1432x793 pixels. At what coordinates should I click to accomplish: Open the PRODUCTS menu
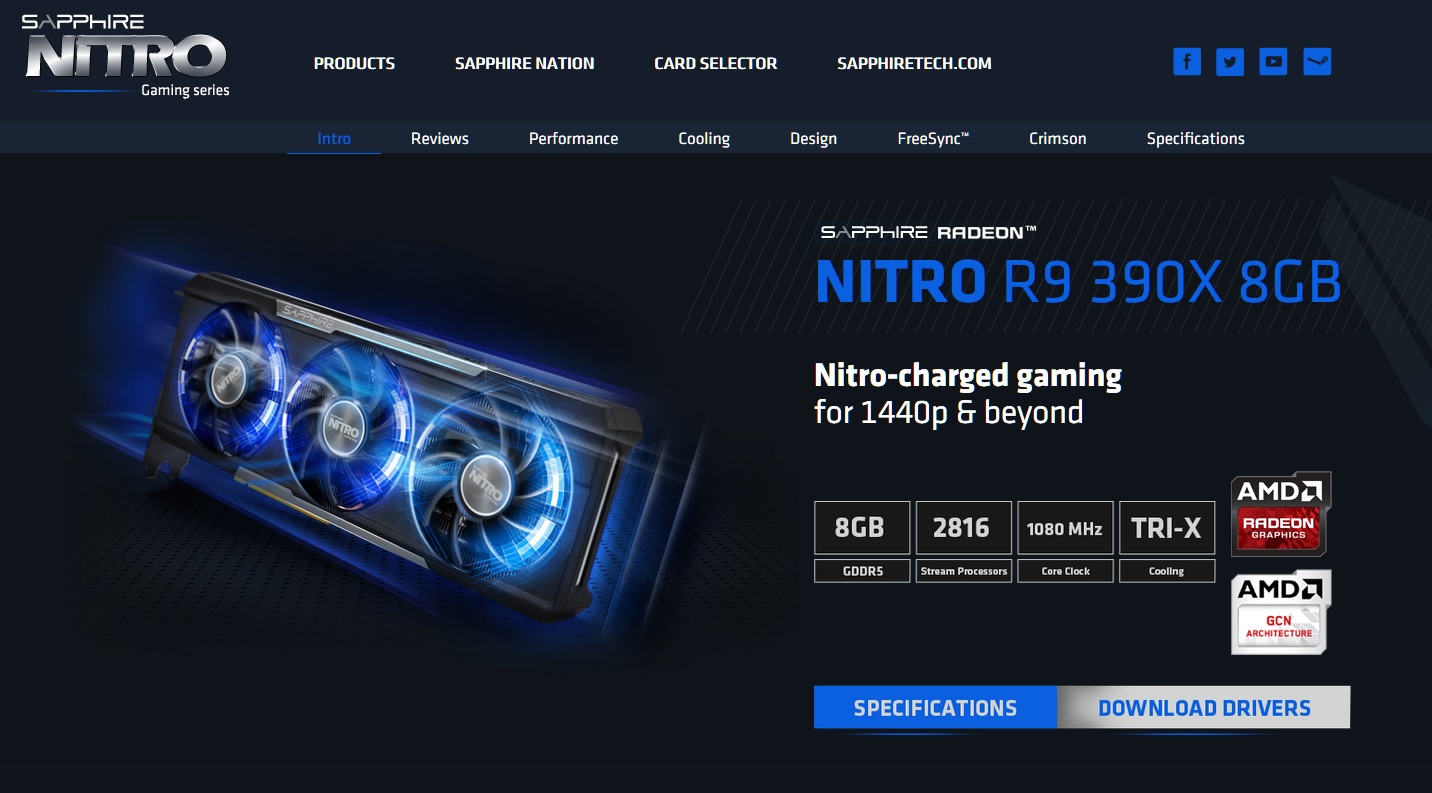354,63
